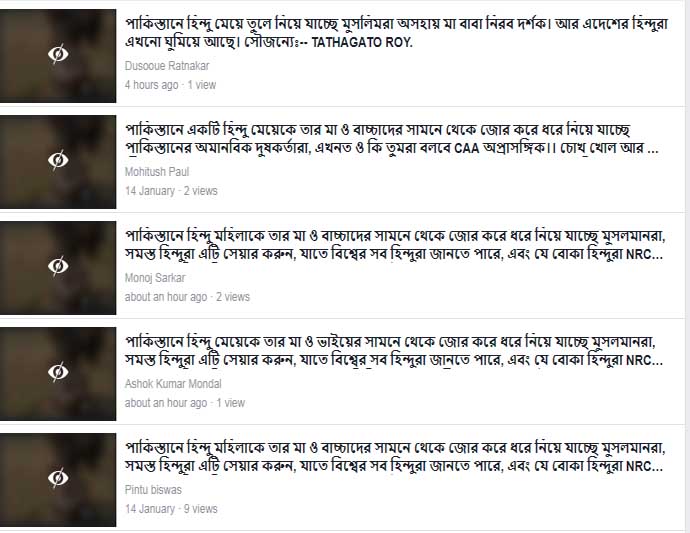Visit Mohitush Paul's profile
690x533 pixels.
coord(157,172)
